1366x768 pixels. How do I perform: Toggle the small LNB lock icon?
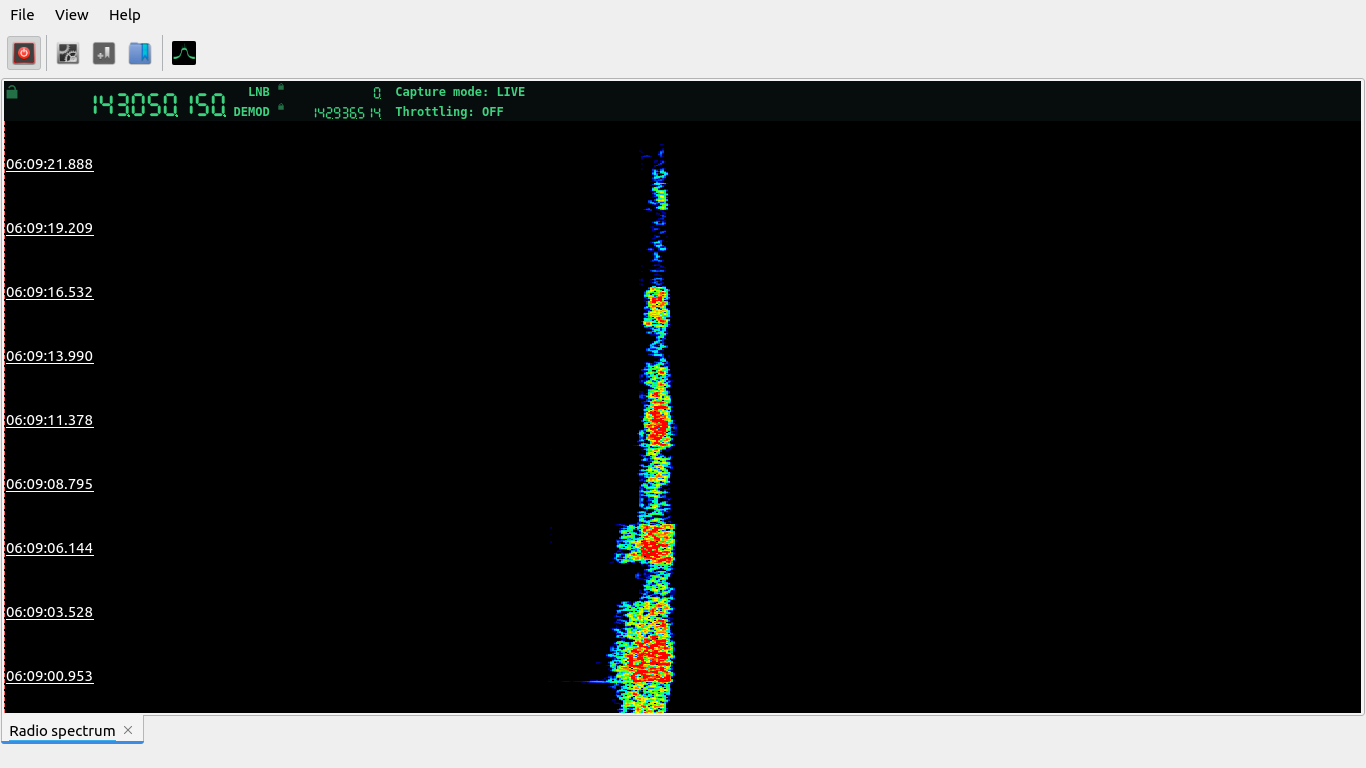tap(281, 87)
